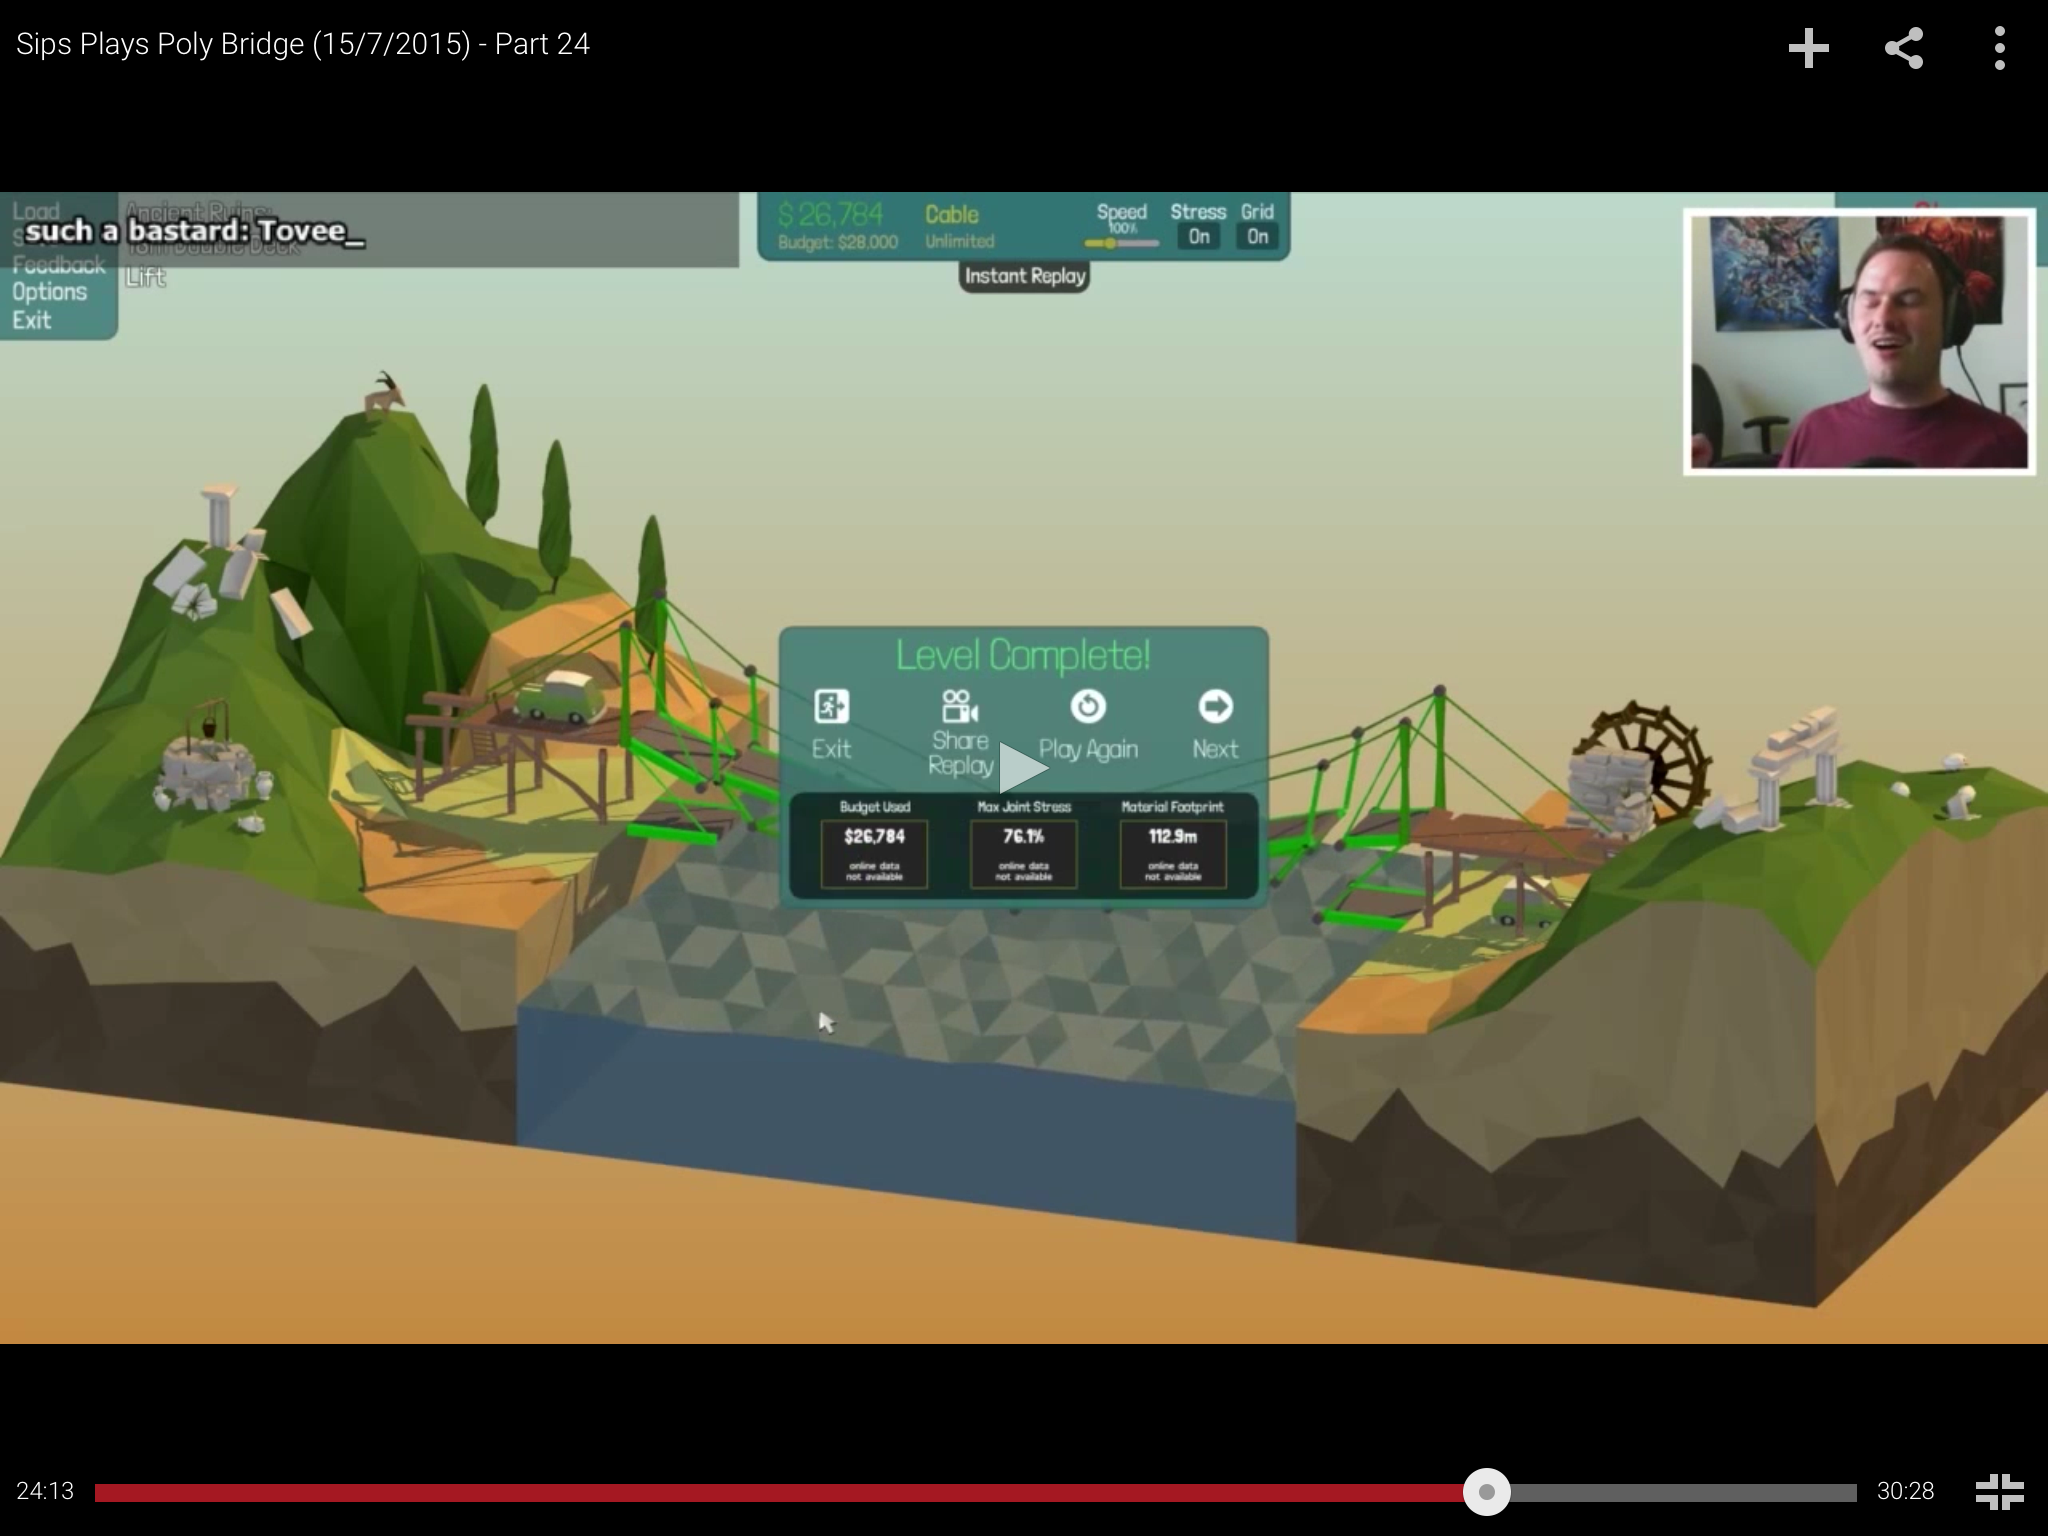
Task: Open the three-dot overflow menu
Action: (x=1999, y=48)
